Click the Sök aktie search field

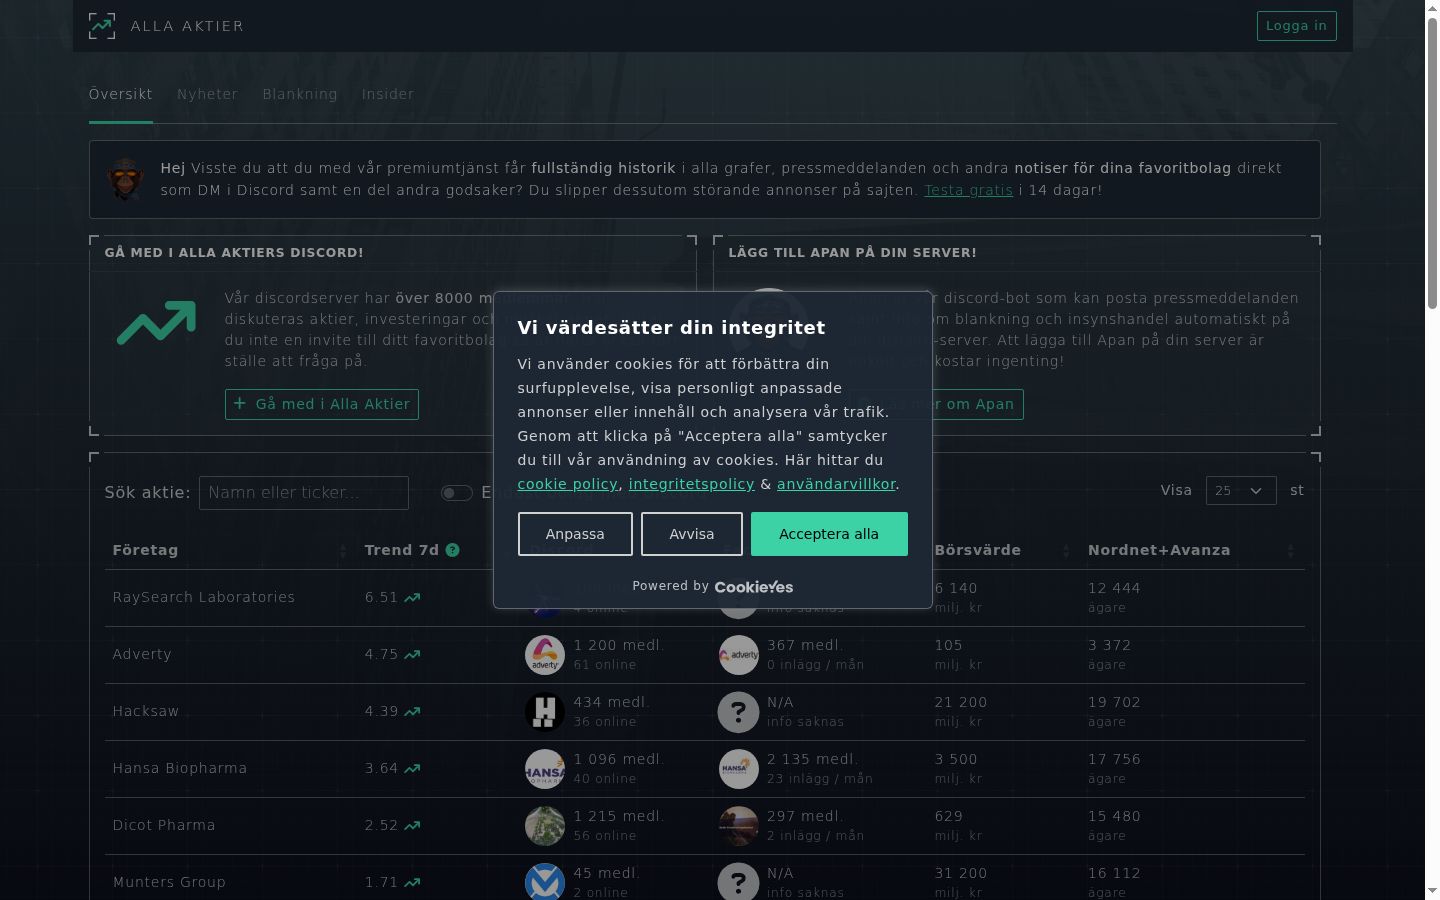click(x=304, y=493)
